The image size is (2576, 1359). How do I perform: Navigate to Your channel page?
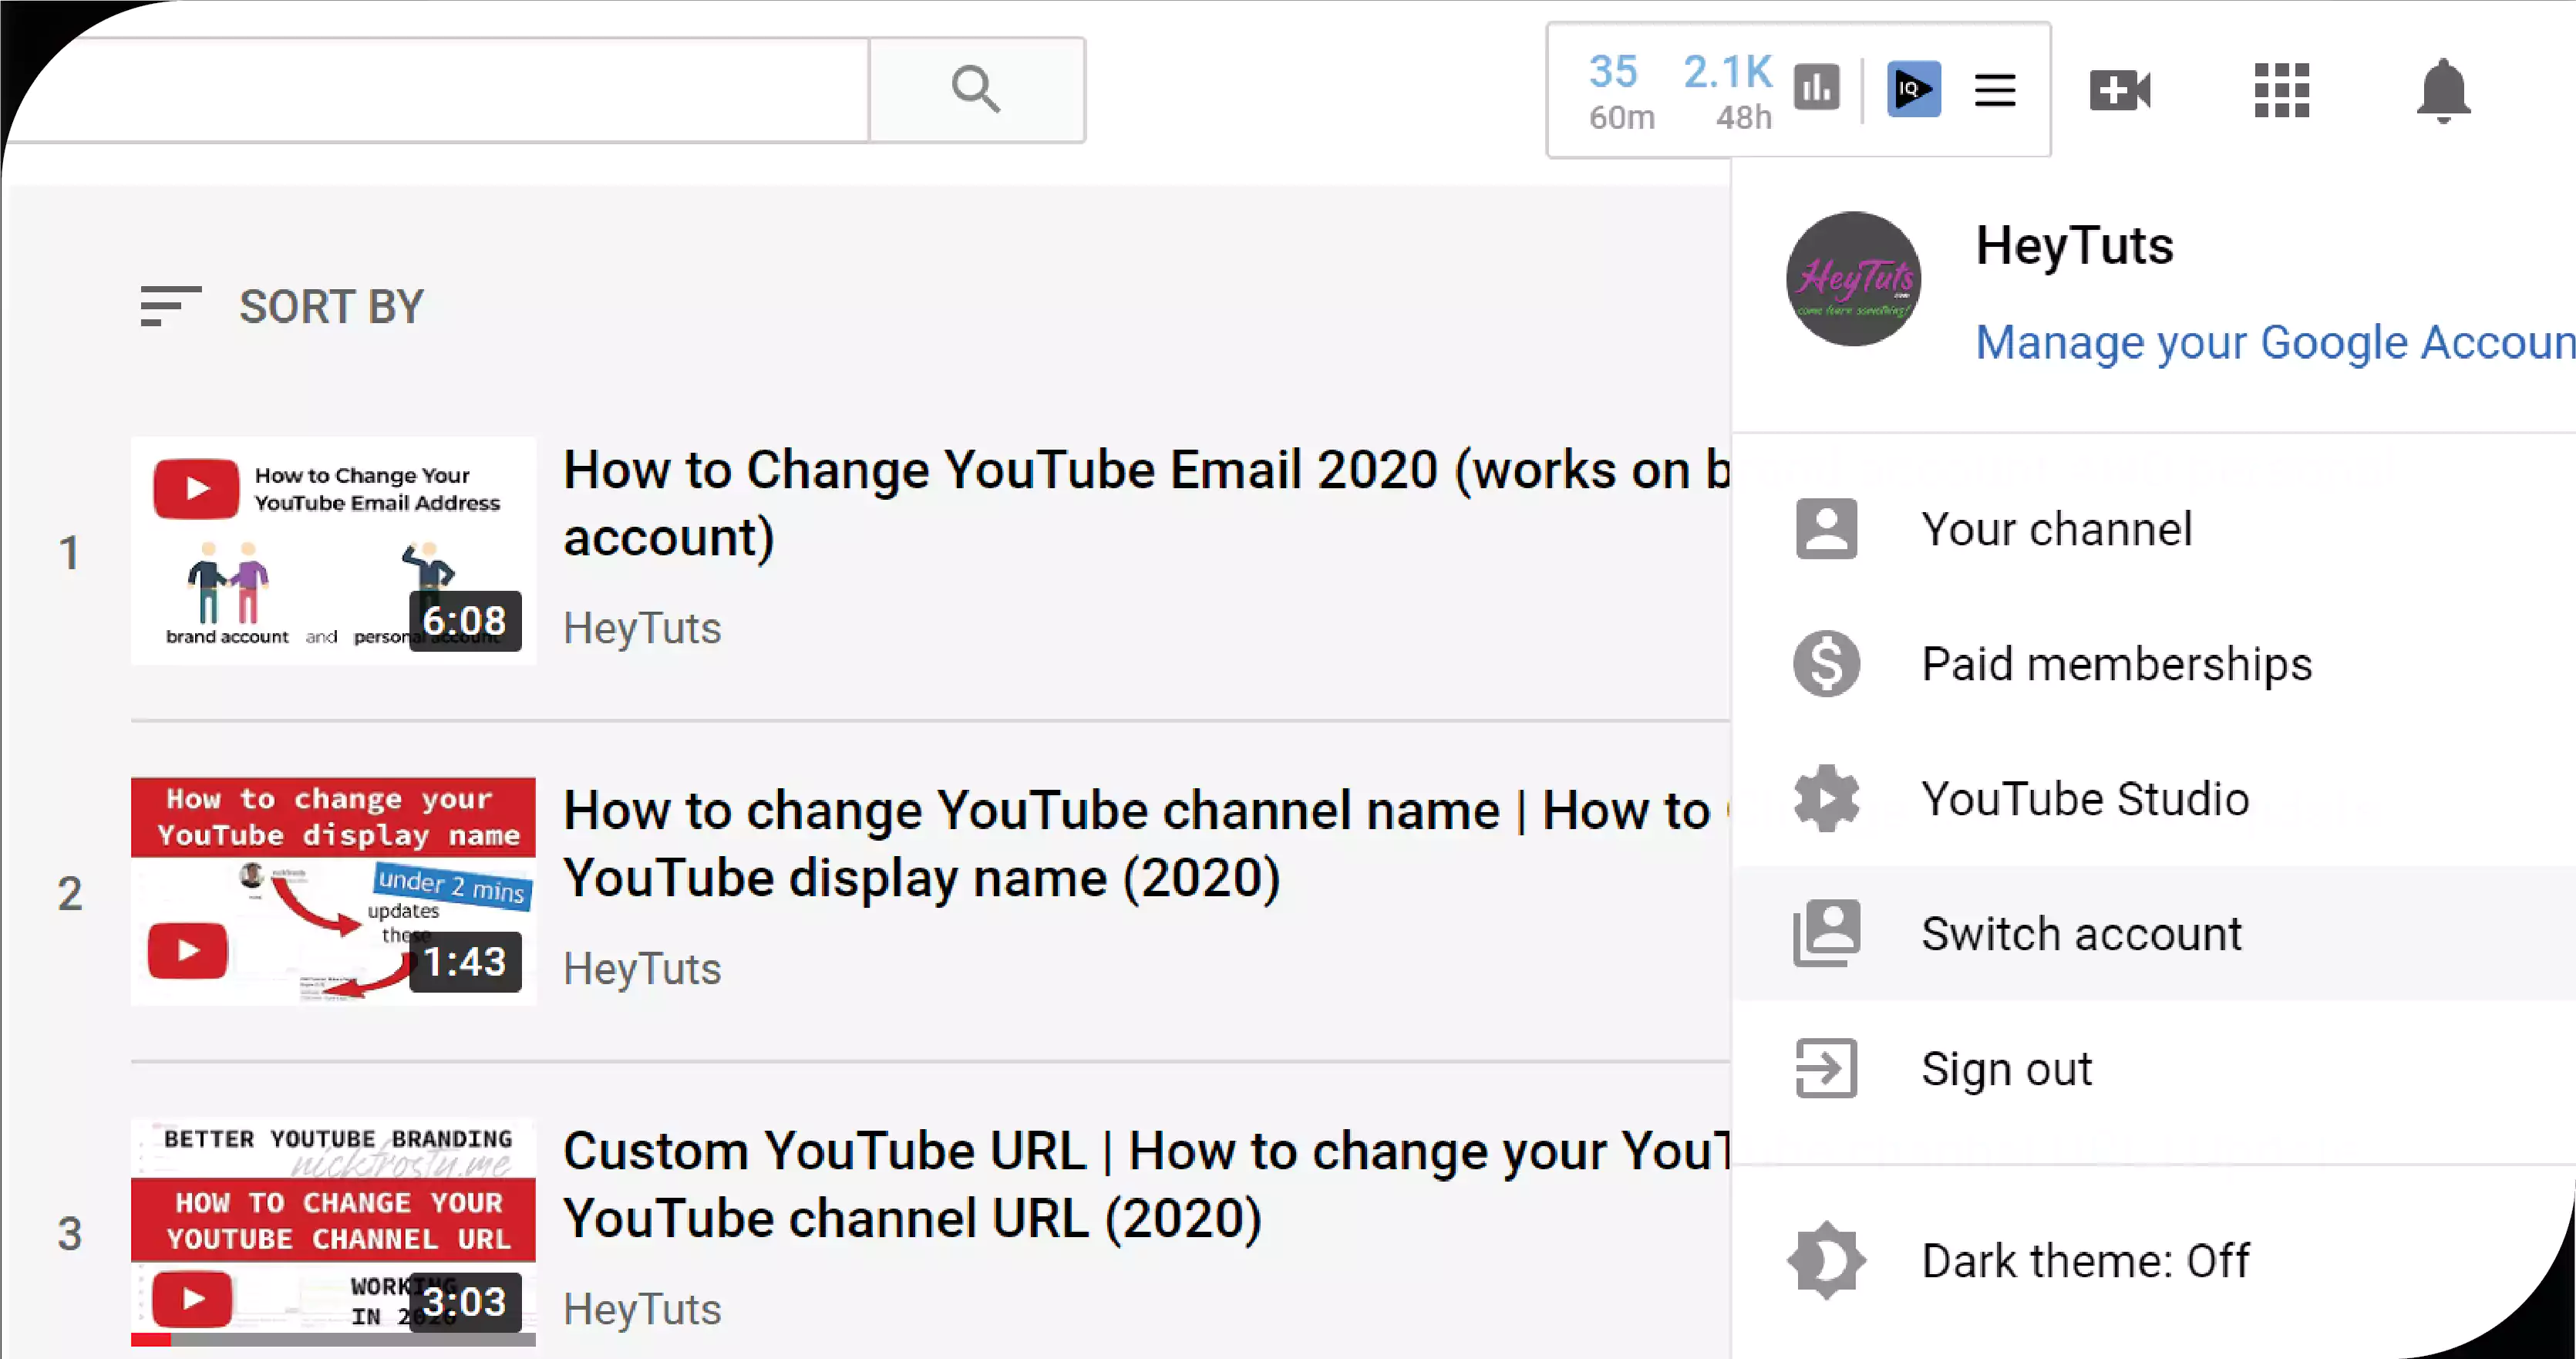[2055, 528]
